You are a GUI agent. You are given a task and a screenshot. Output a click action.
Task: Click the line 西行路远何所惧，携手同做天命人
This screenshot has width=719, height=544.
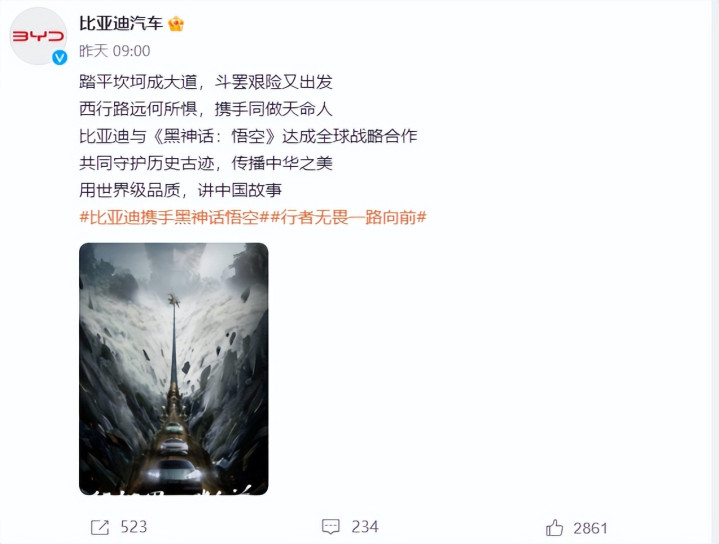point(206,109)
